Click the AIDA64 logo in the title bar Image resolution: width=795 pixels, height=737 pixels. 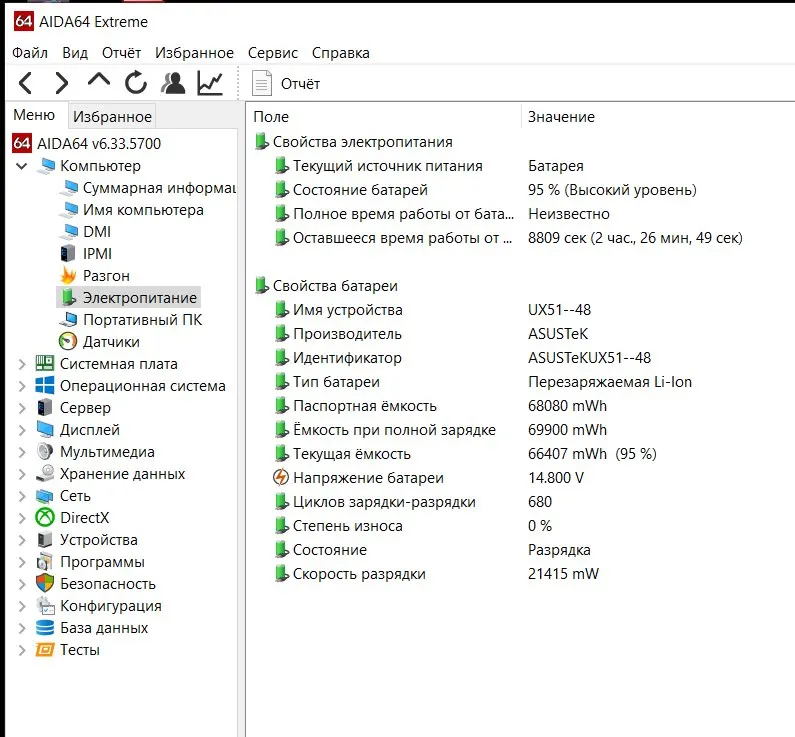click(x=23, y=21)
